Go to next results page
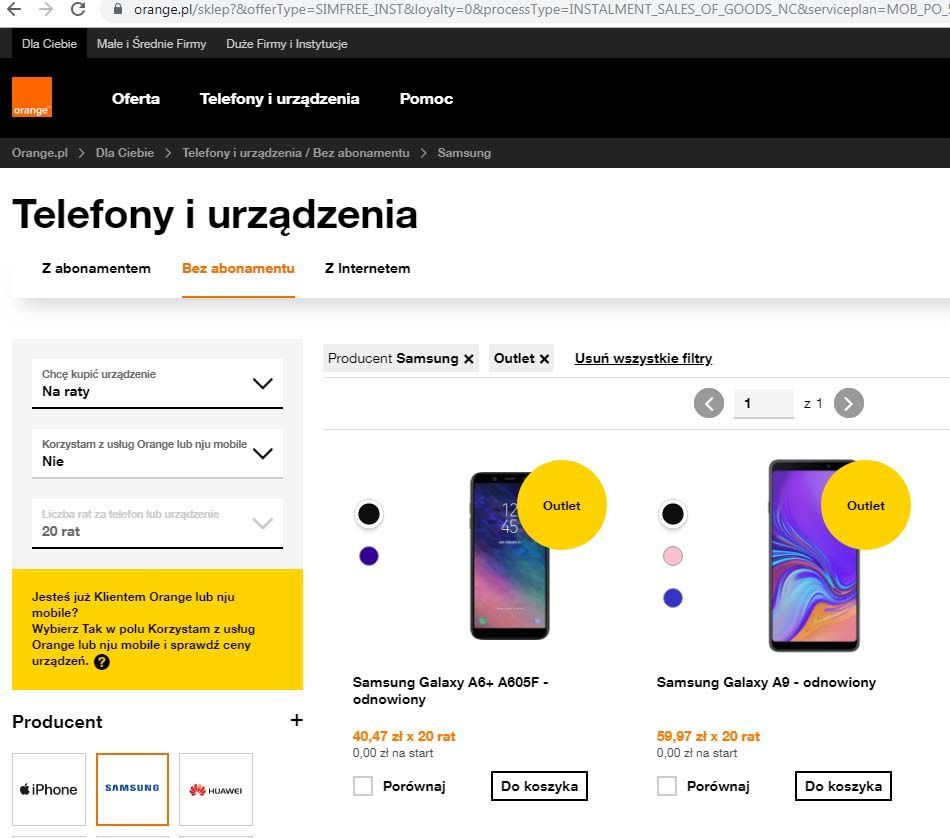 pyautogui.click(x=848, y=403)
